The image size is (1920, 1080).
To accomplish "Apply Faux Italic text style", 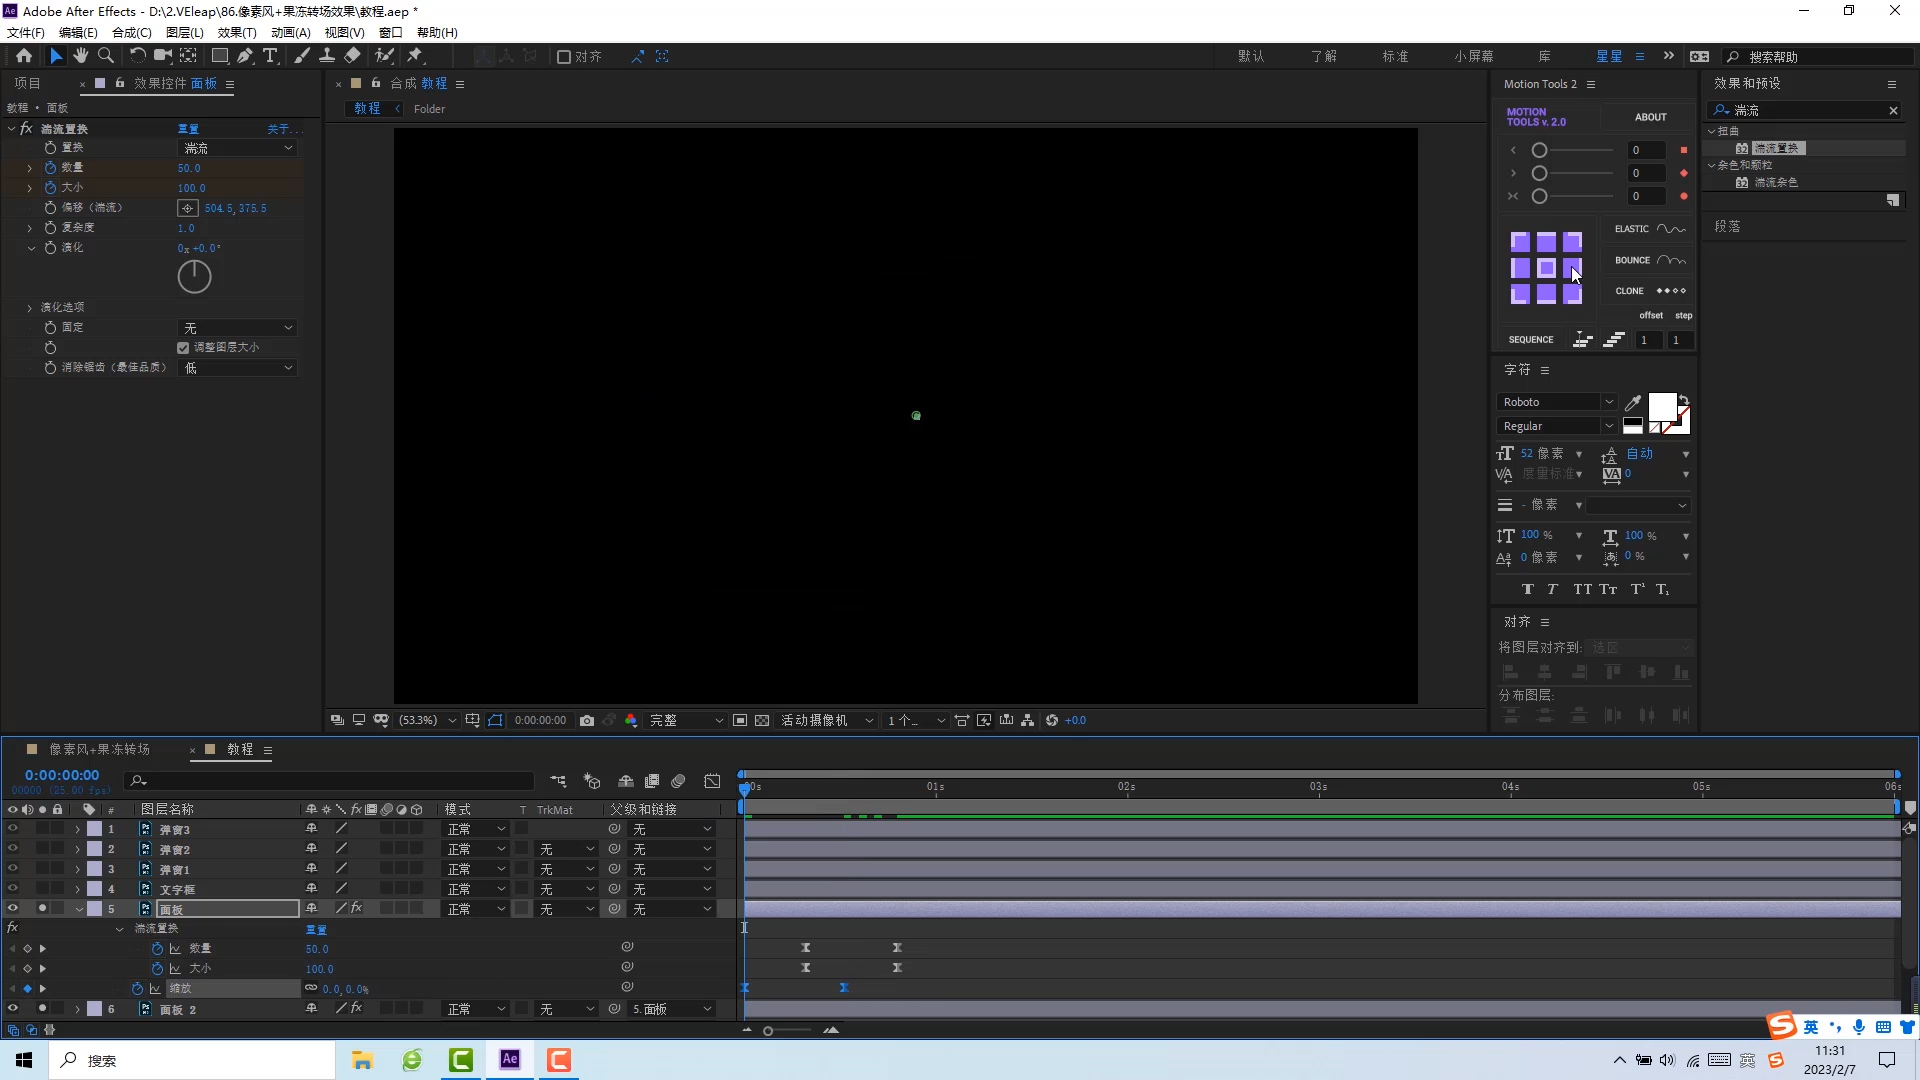I will coord(1552,589).
